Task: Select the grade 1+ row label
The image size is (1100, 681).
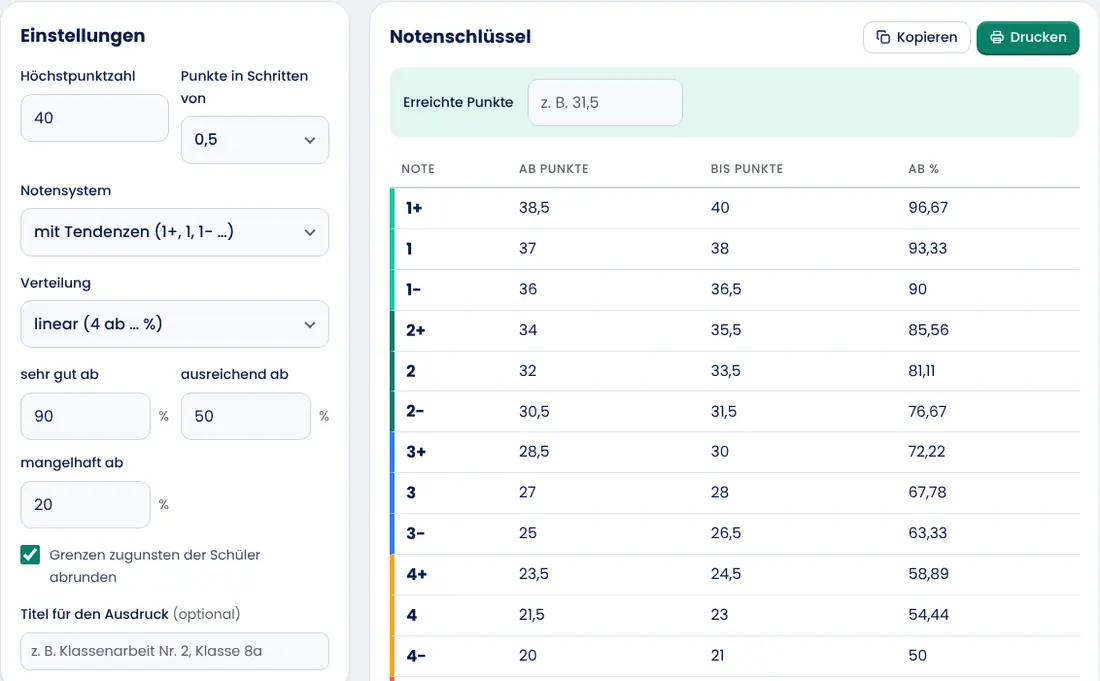Action: pos(414,208)
